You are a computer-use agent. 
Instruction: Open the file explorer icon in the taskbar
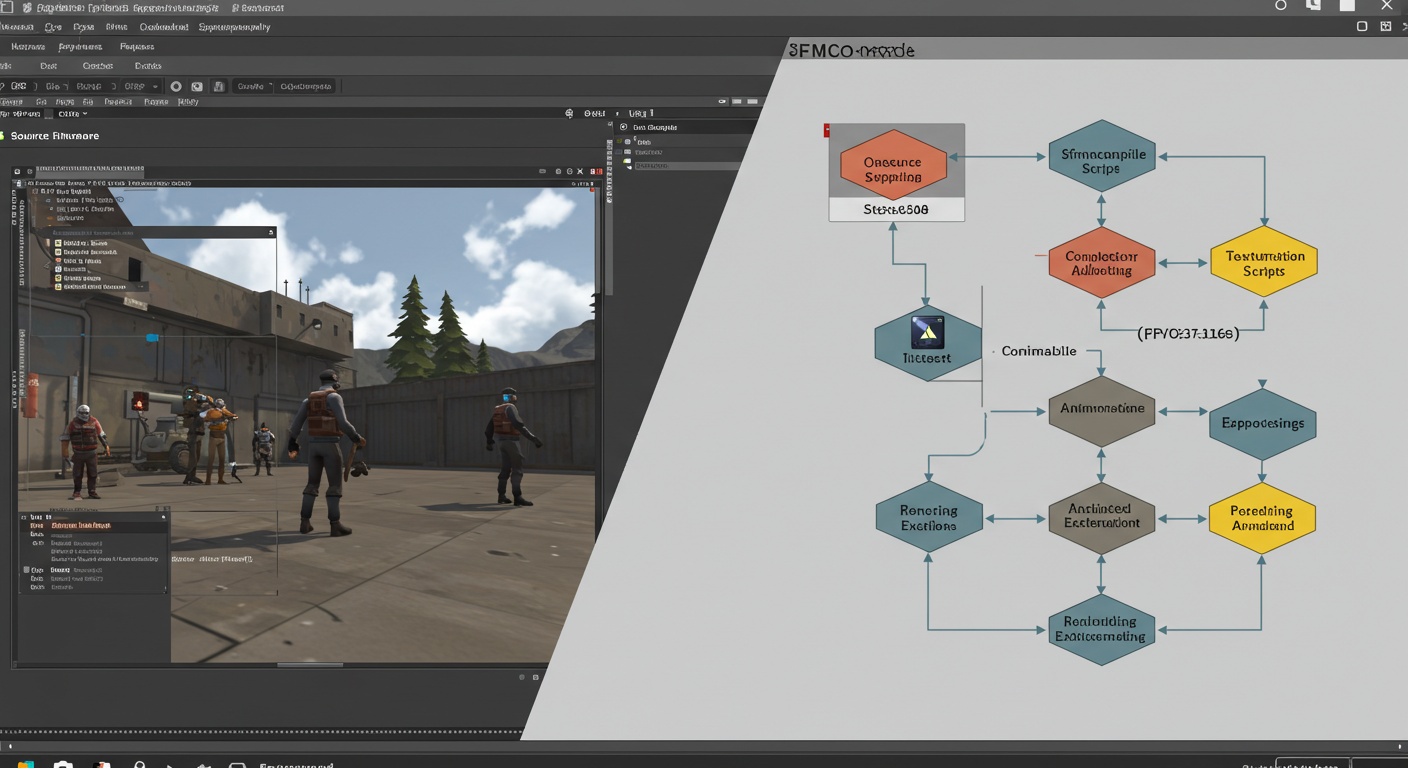26,765
